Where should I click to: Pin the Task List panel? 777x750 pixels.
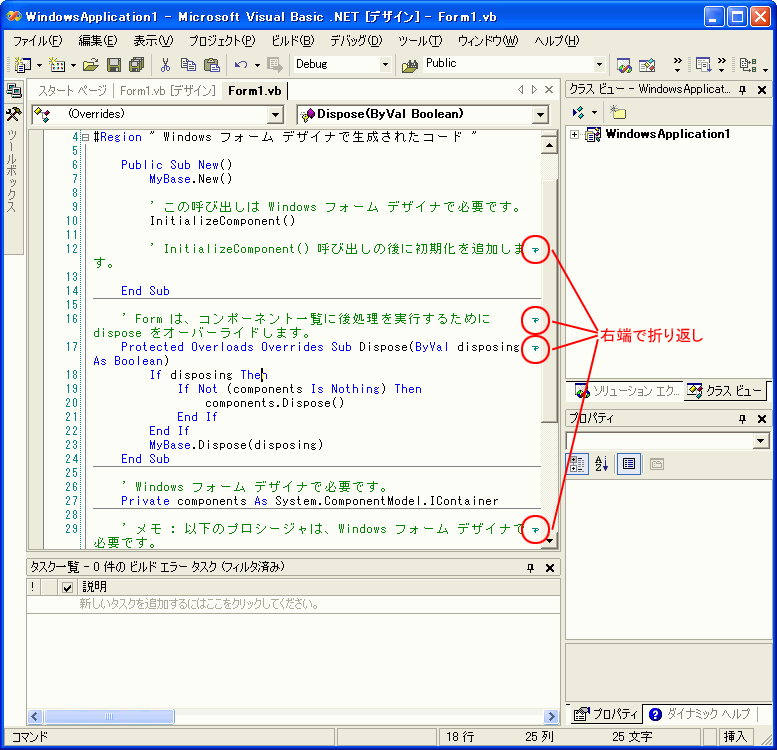(x=530, y=568)
